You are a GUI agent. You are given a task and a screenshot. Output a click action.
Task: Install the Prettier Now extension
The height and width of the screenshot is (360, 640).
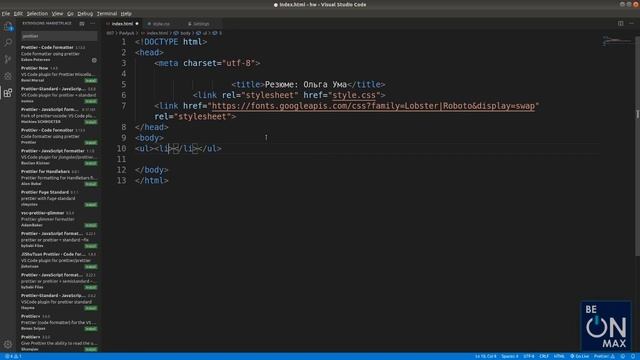(91, 81)
